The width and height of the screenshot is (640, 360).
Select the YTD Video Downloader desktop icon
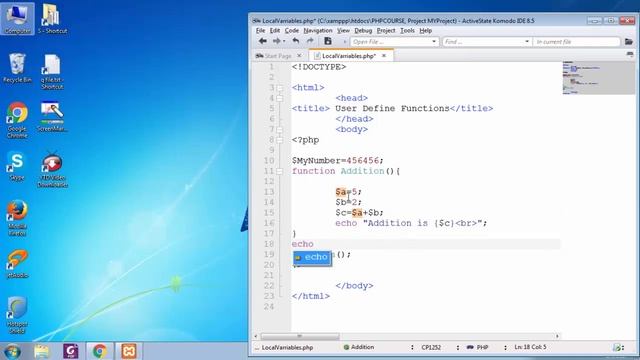point(52,170)
